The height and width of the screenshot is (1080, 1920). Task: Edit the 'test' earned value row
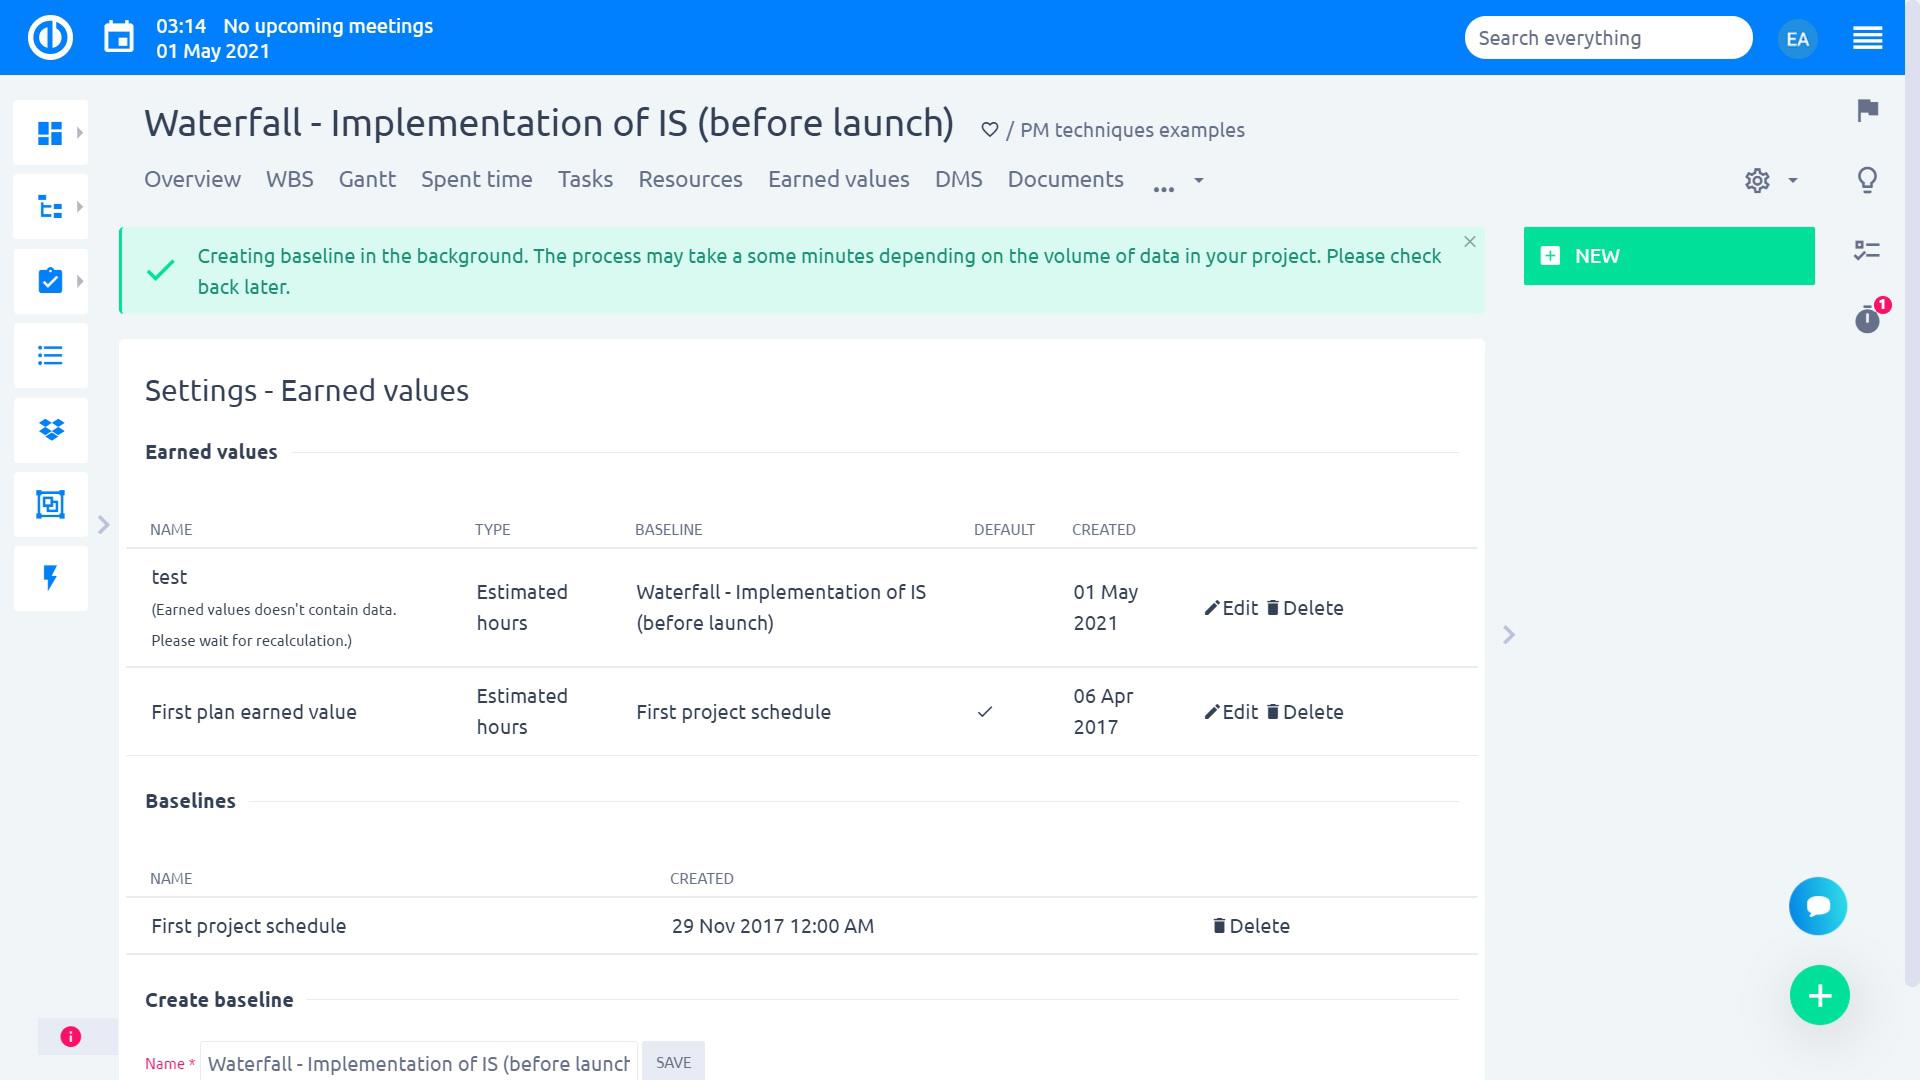click(x=1231, y=608)
